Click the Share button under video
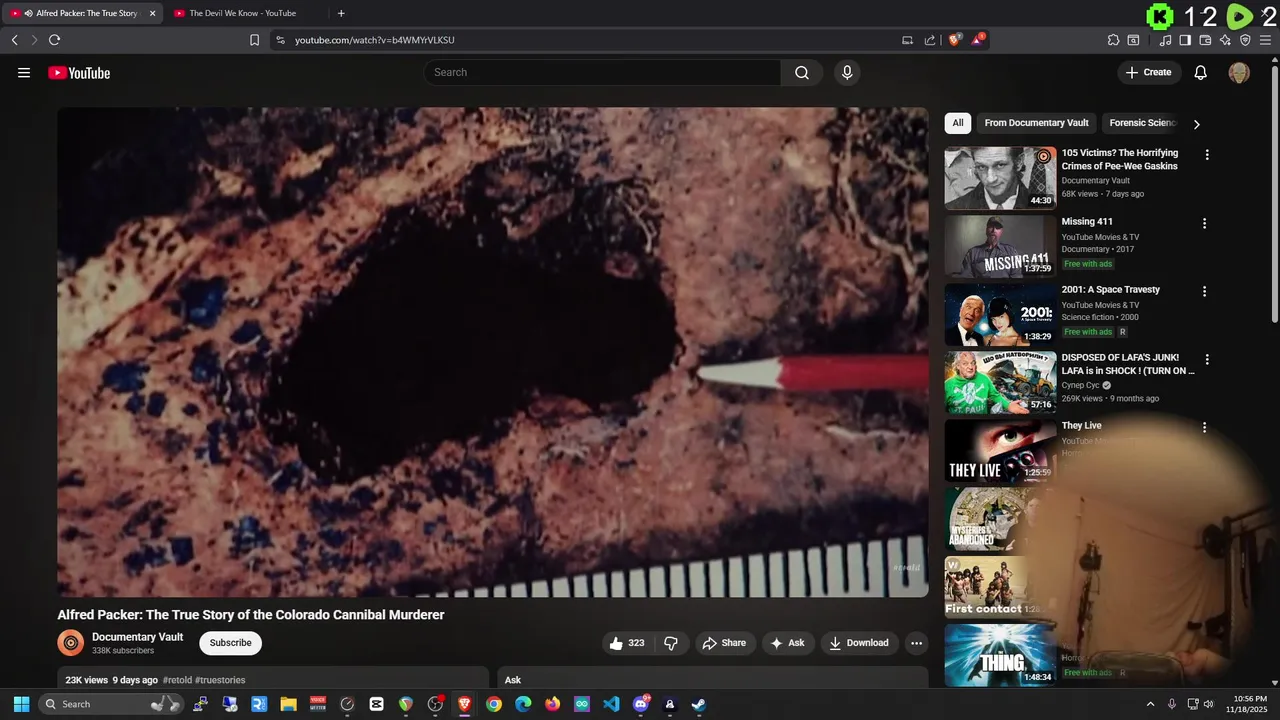The image size is (1280, 720). coord(724,643)
